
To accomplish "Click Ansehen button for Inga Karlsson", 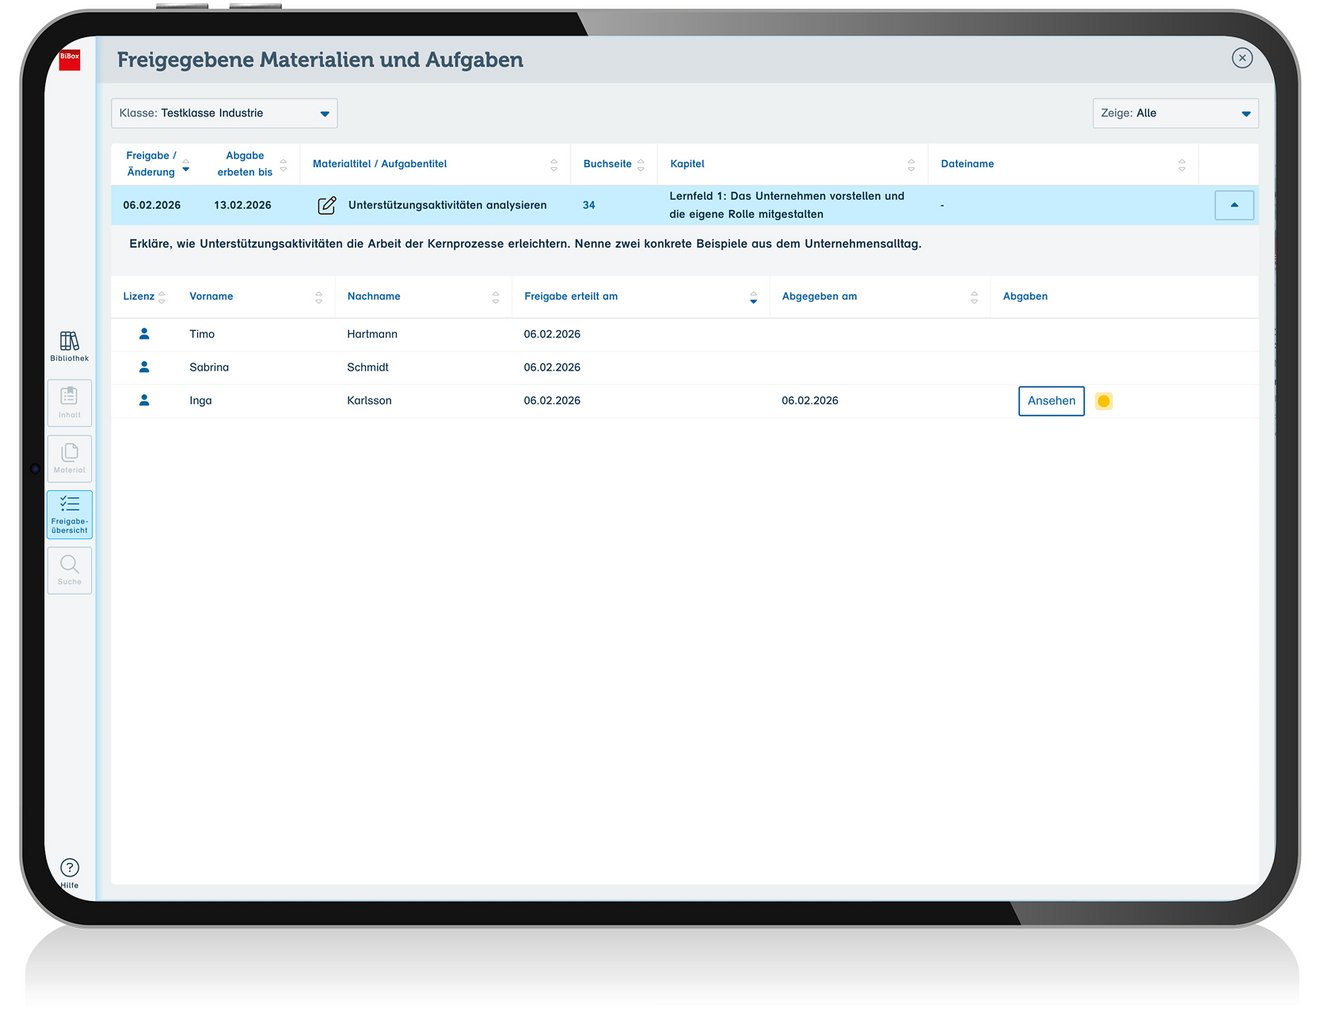I will click(1051, 401).
